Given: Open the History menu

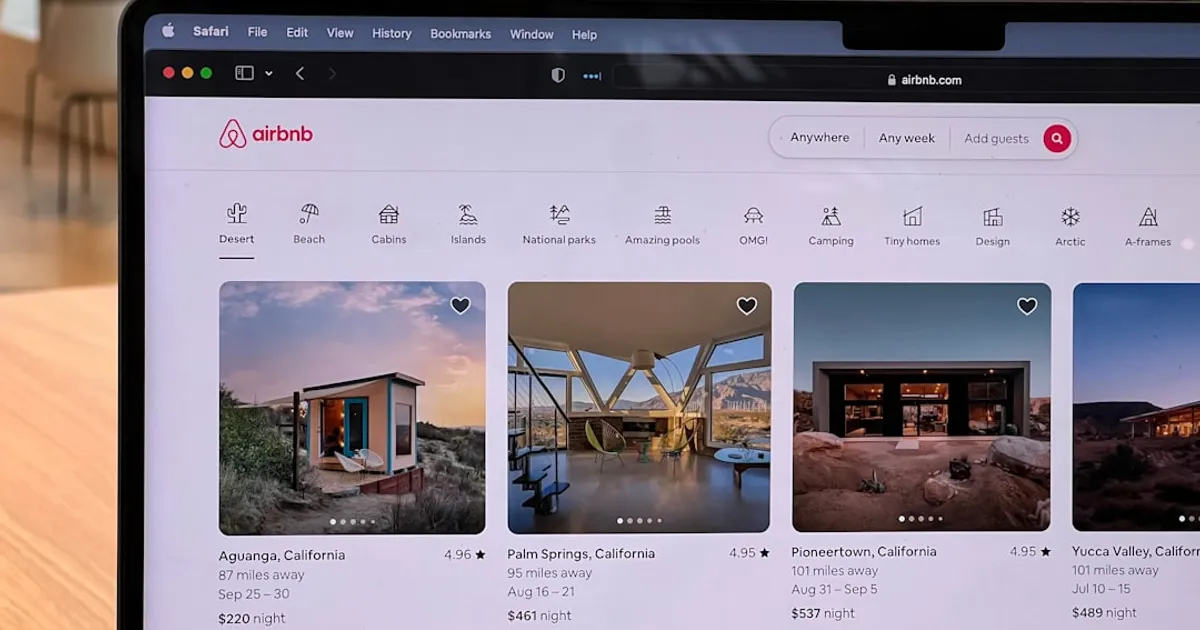Looking at the screenshot, I should click(x=391, y=33).
